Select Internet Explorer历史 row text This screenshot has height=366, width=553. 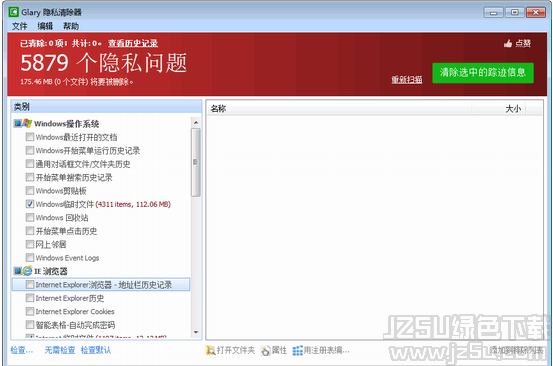70,298
